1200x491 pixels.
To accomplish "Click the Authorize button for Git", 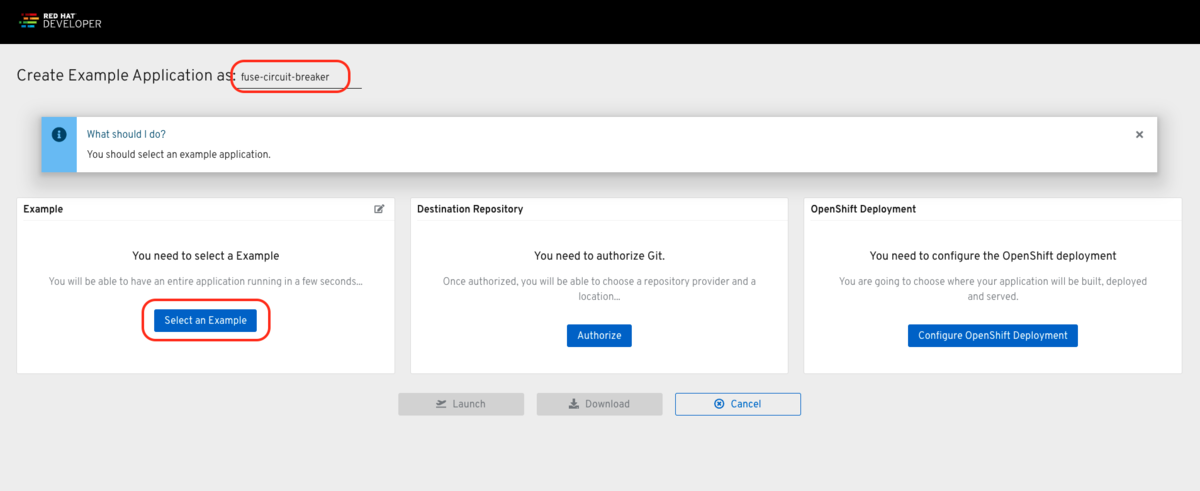I will point(599,335).
